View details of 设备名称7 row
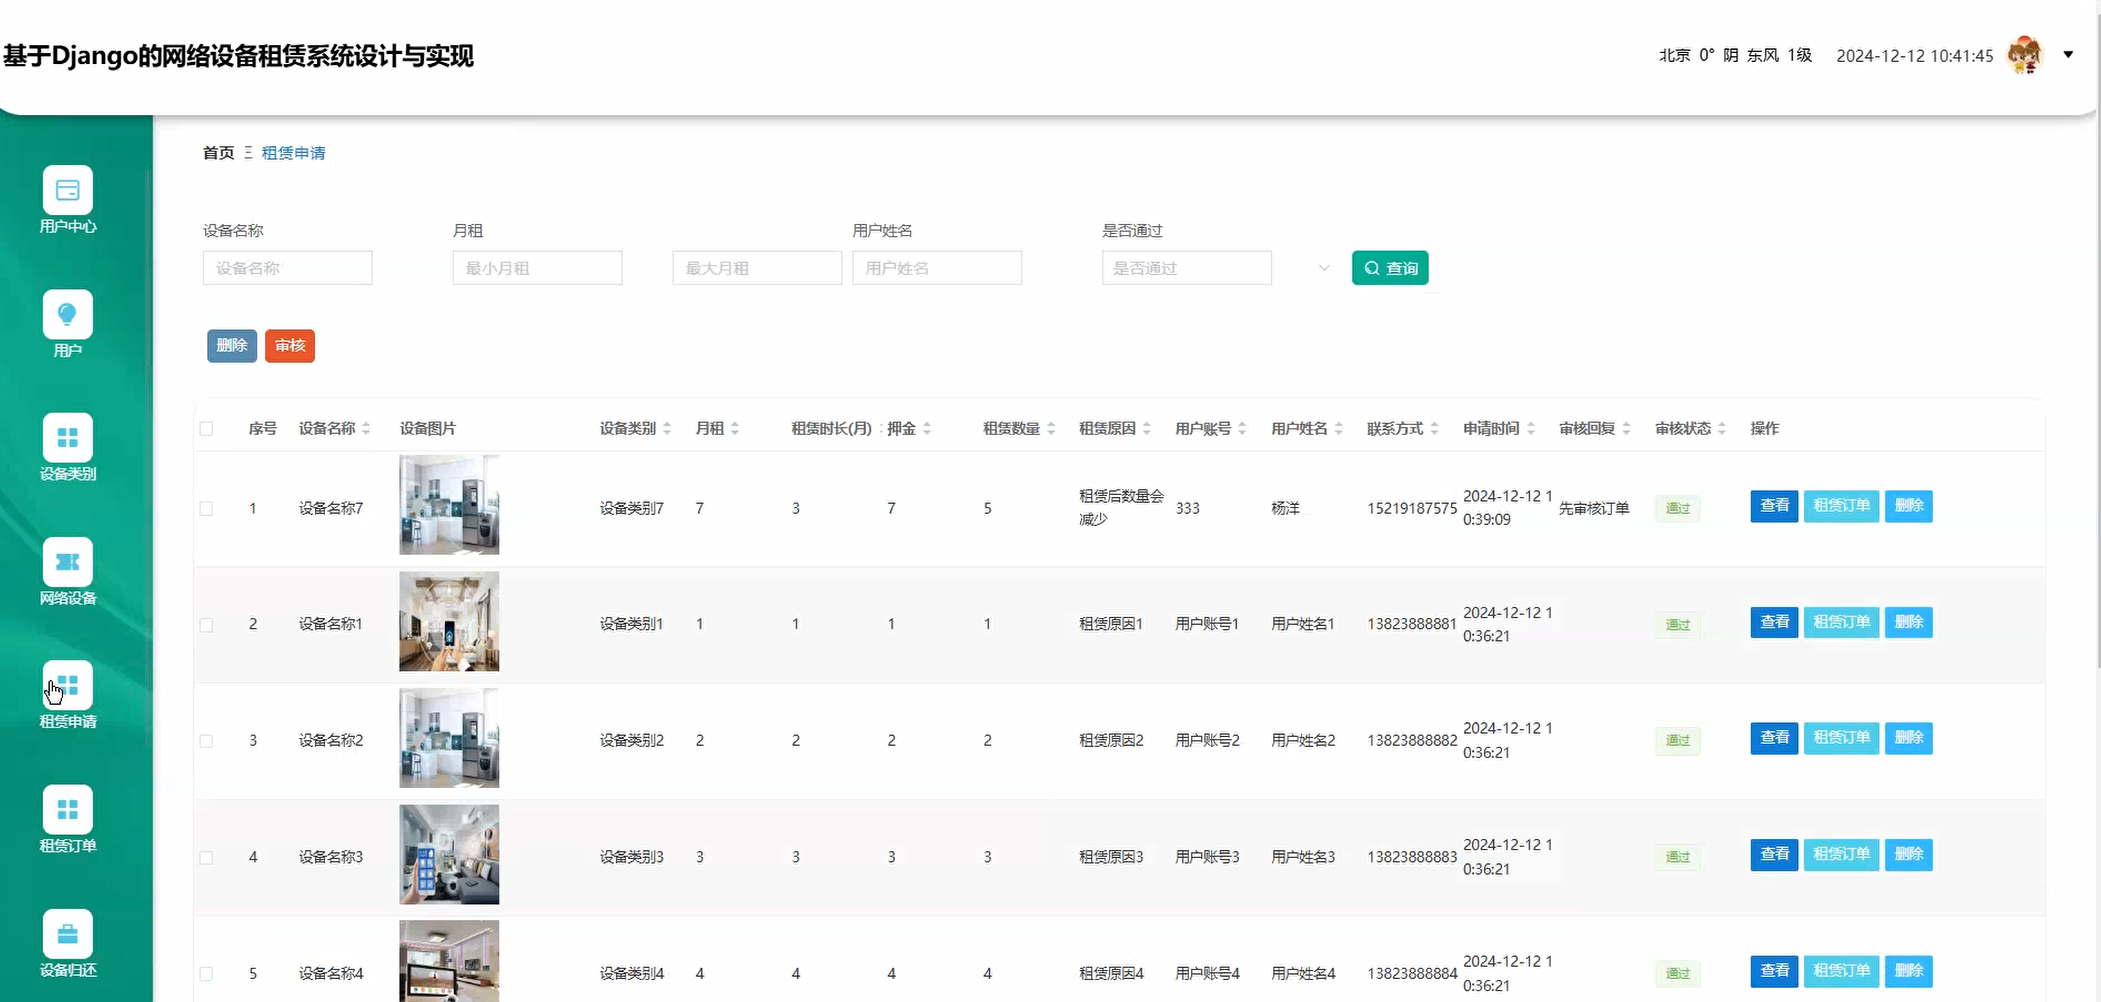Screen dimensions: 2101x1002 pyautogui.click(x=1774, y=506)
